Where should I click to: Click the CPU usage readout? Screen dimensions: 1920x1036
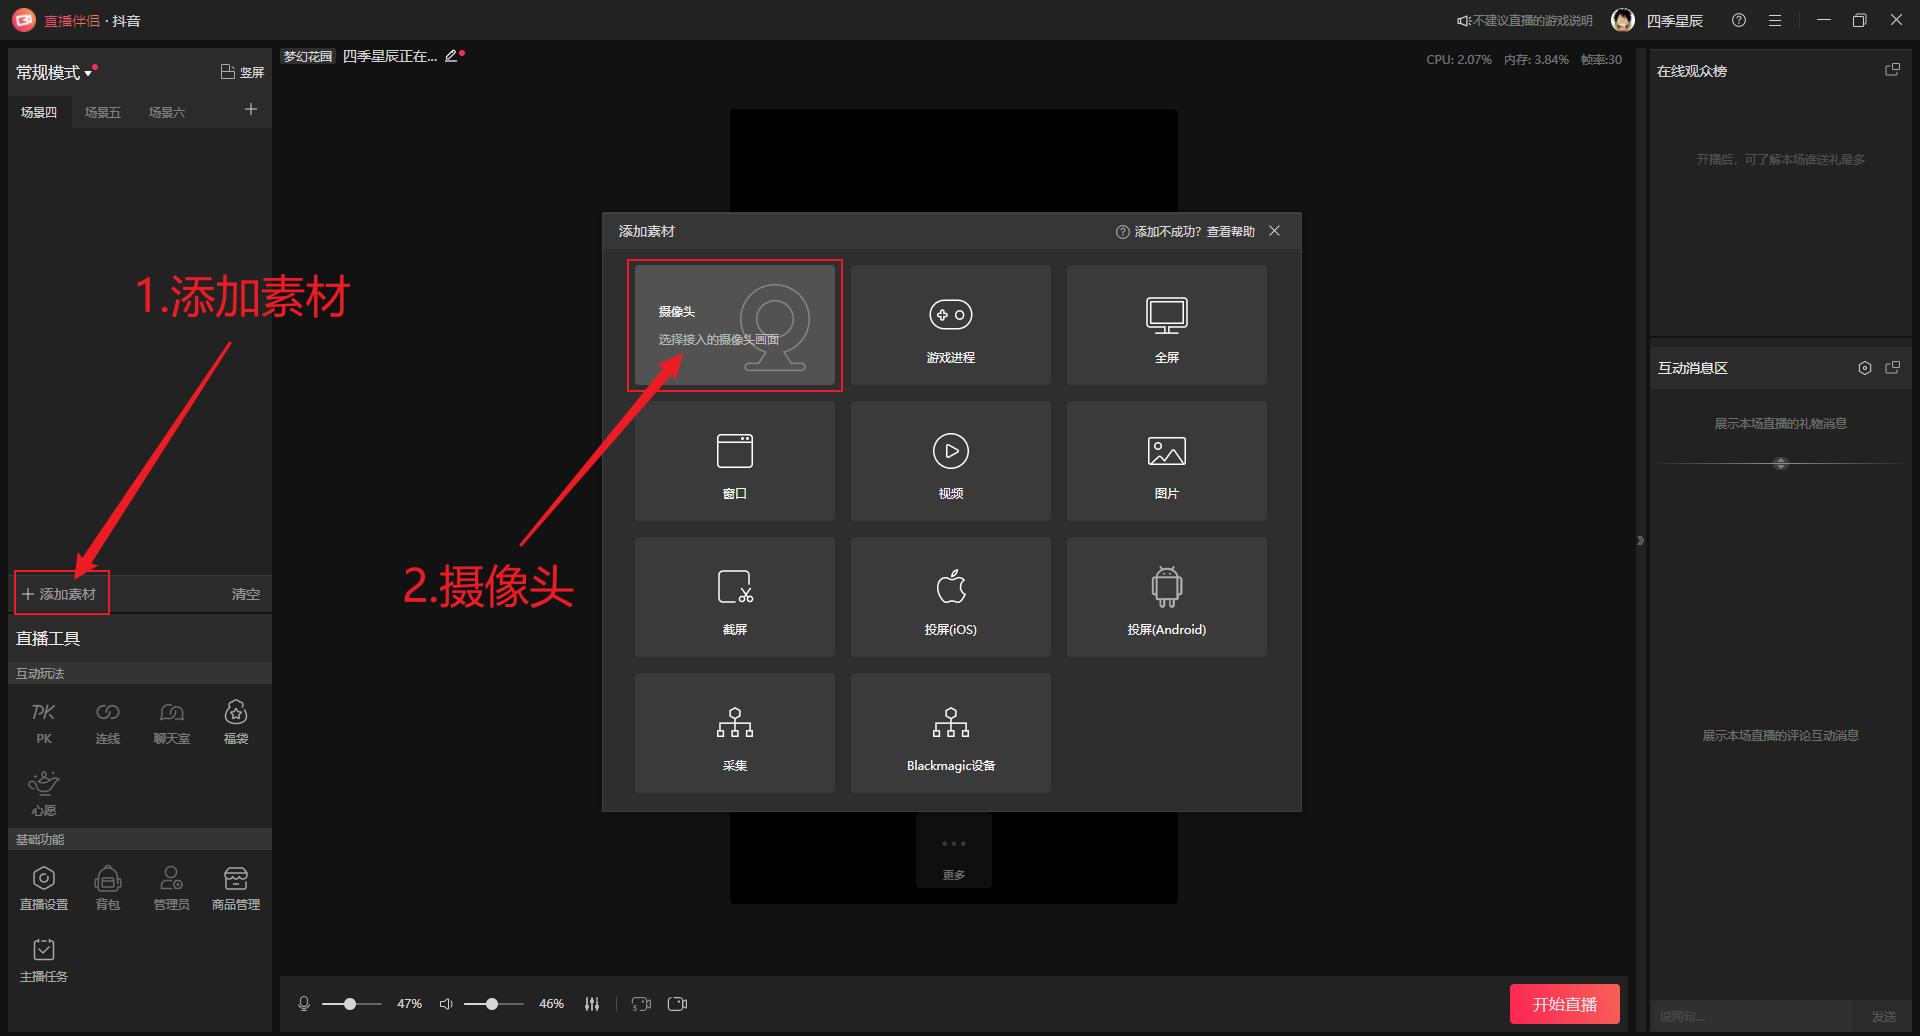(x=1459, y=59)
